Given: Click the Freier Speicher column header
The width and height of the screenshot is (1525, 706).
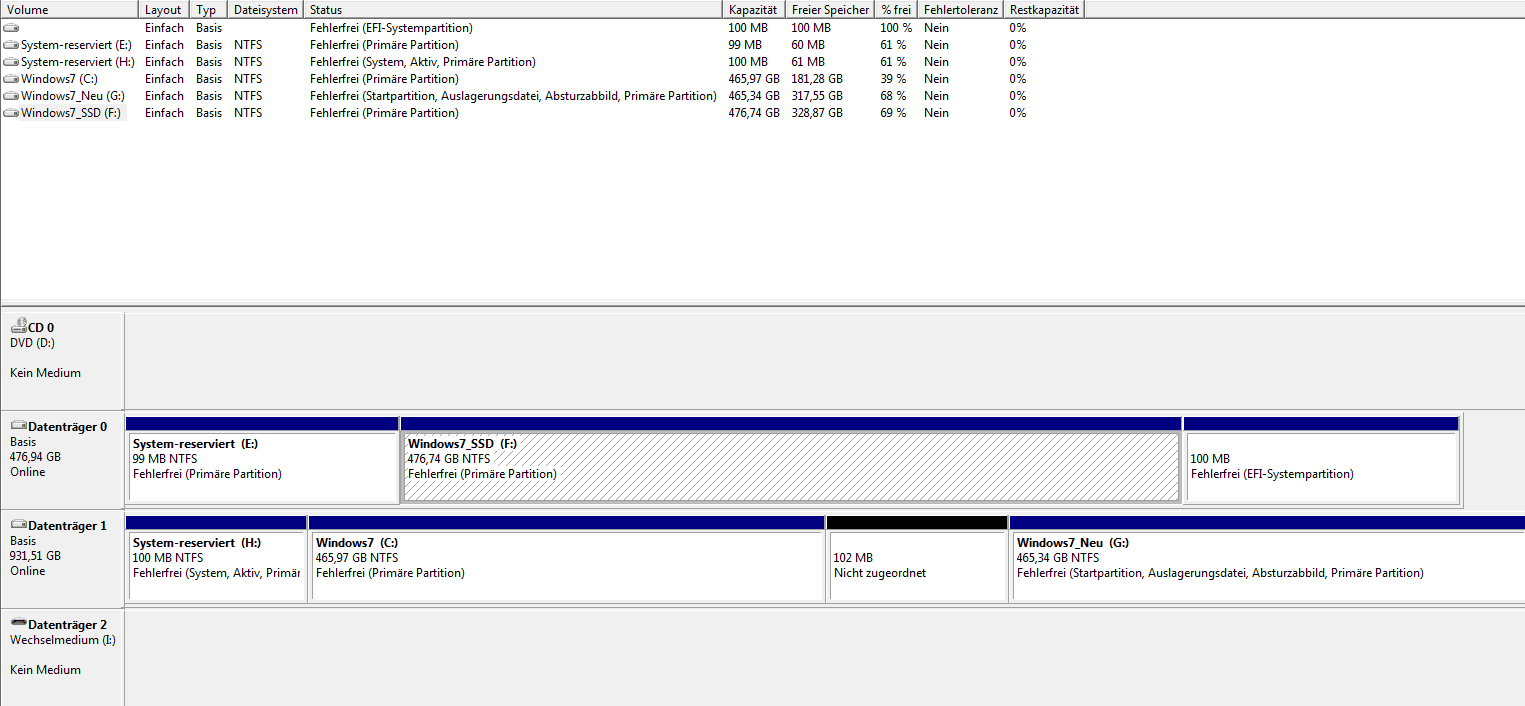Looking at the screenshot, I should [x=830, y=9].
